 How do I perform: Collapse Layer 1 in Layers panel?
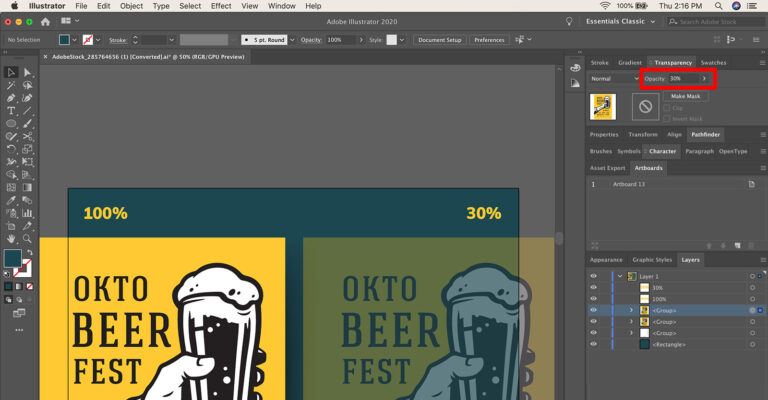[620, 276]
